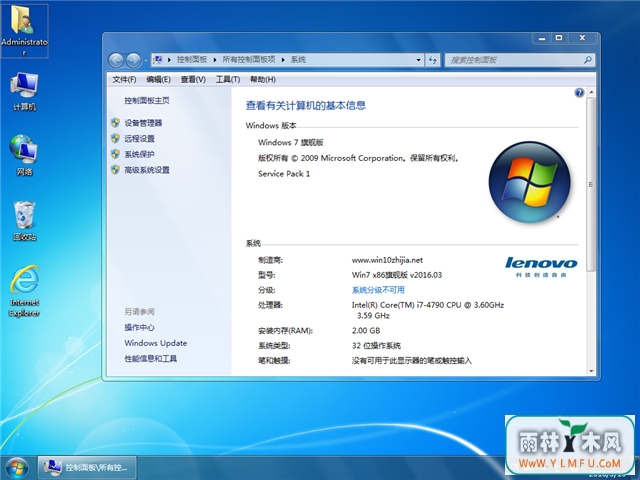This screenshot has height=480, width=640.
Task: Click the shield icon beside 系统保护
Action: click(116, 154)
